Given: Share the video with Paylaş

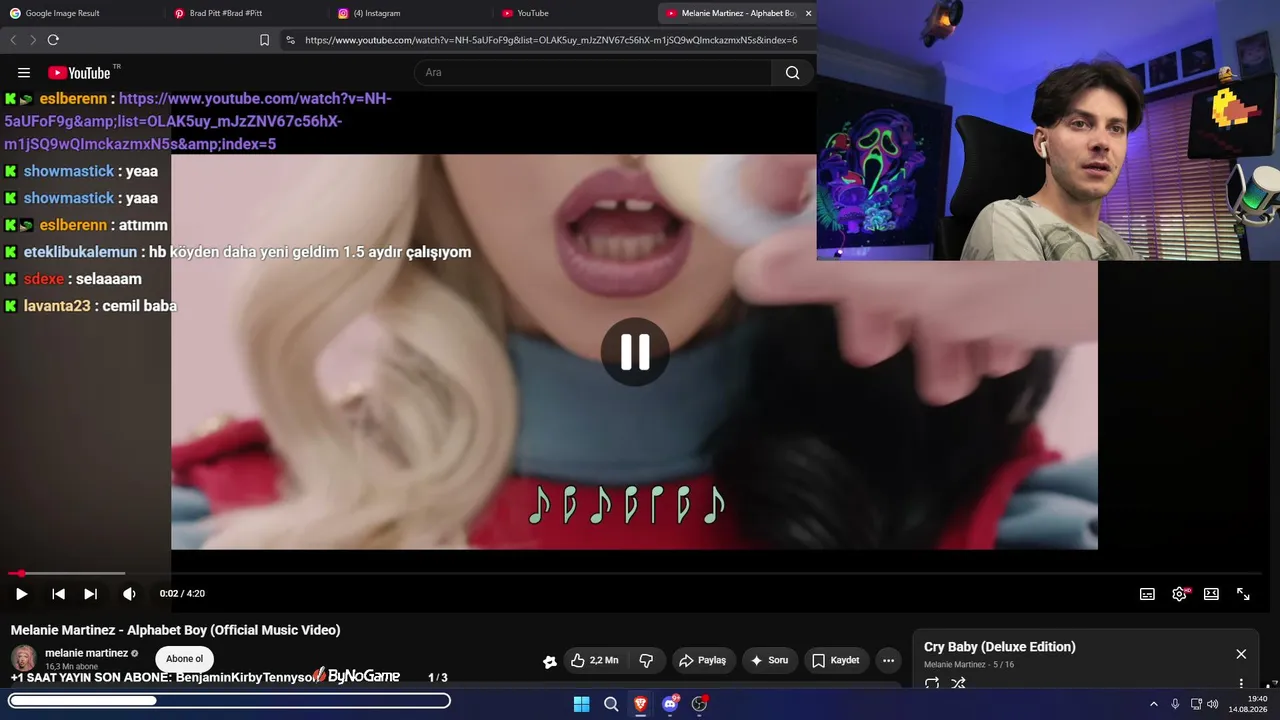Looking at the screenshot, I should tap(702, 660).
